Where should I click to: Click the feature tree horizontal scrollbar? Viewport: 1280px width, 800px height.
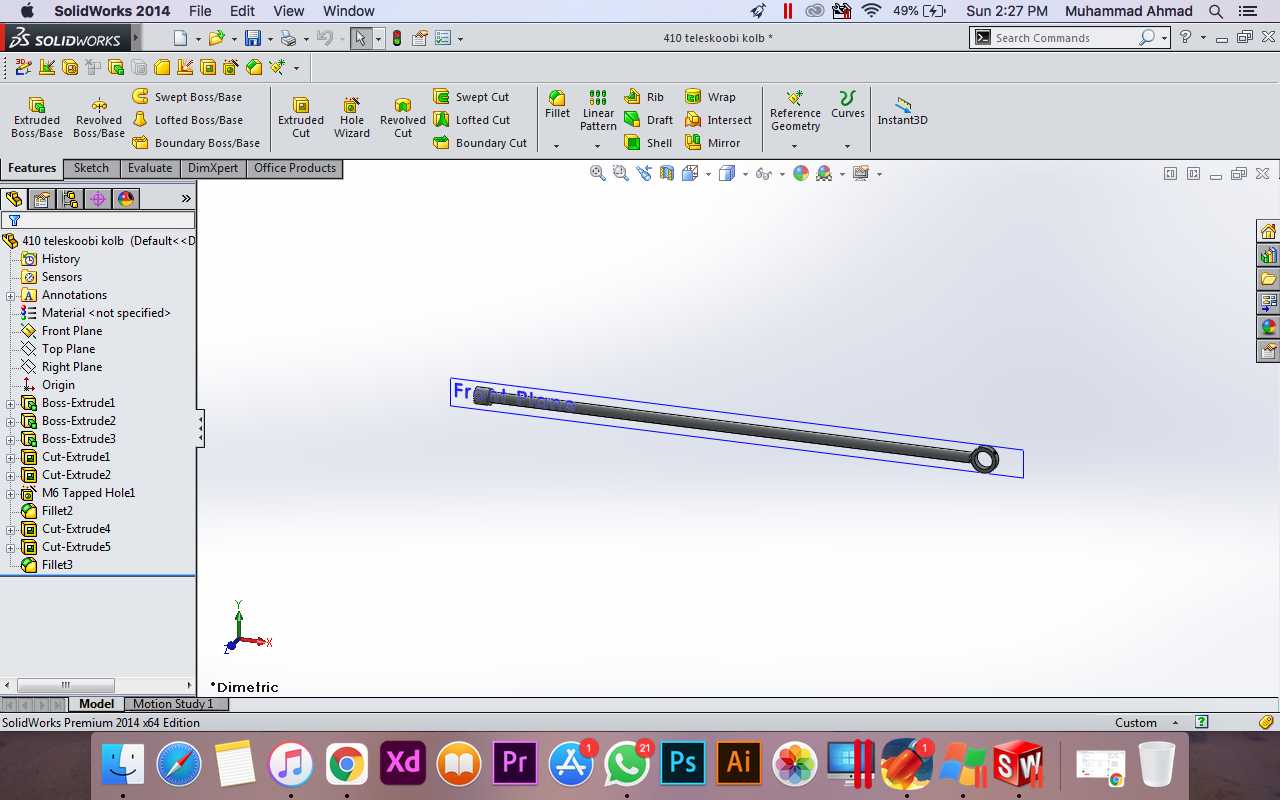pyautogui.click(x=66, y=685)
